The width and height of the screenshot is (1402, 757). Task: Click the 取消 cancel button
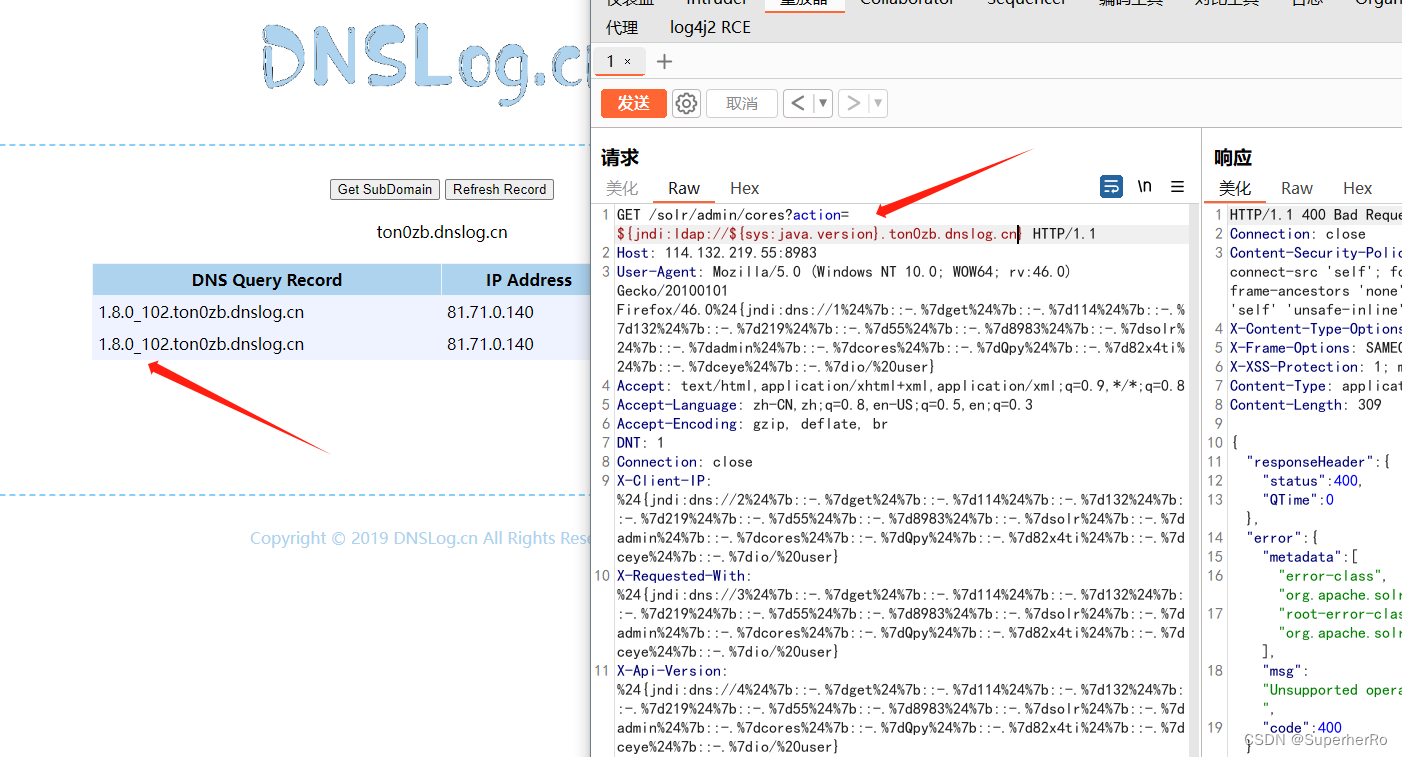click(742, 103)
